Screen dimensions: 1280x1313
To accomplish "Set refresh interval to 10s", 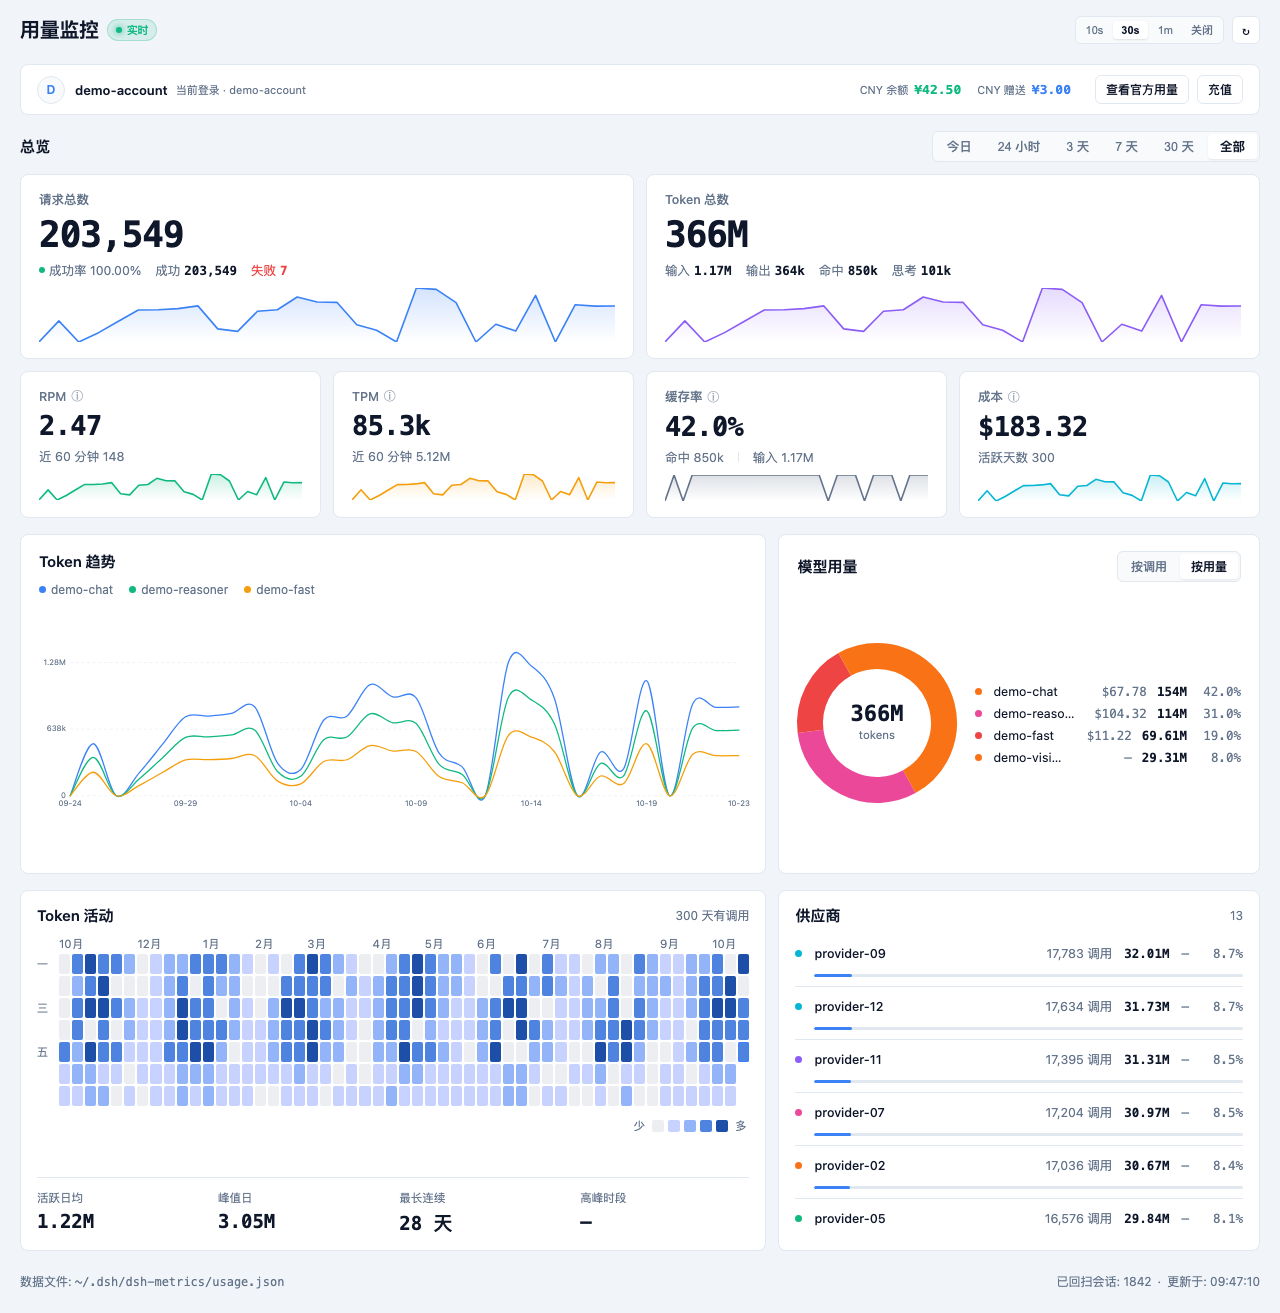I will [x=1095, y=30].
